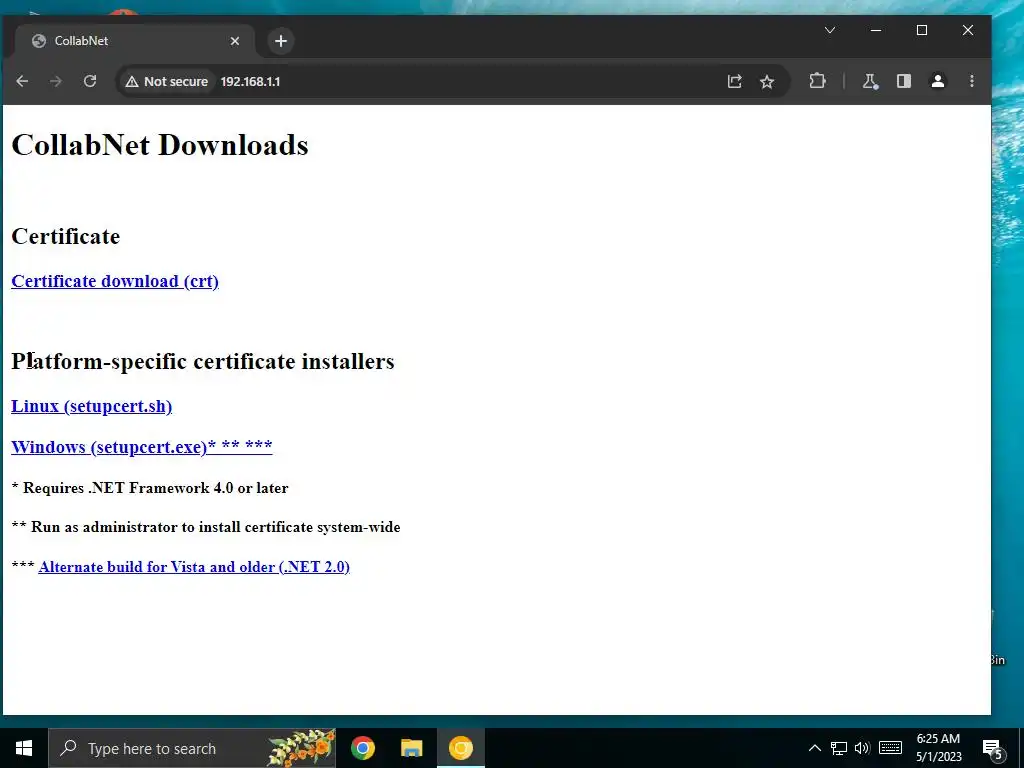The image size is (1024, 768).
Task: Click the CollabNet Downloads heading
Action: pos(160,145)
